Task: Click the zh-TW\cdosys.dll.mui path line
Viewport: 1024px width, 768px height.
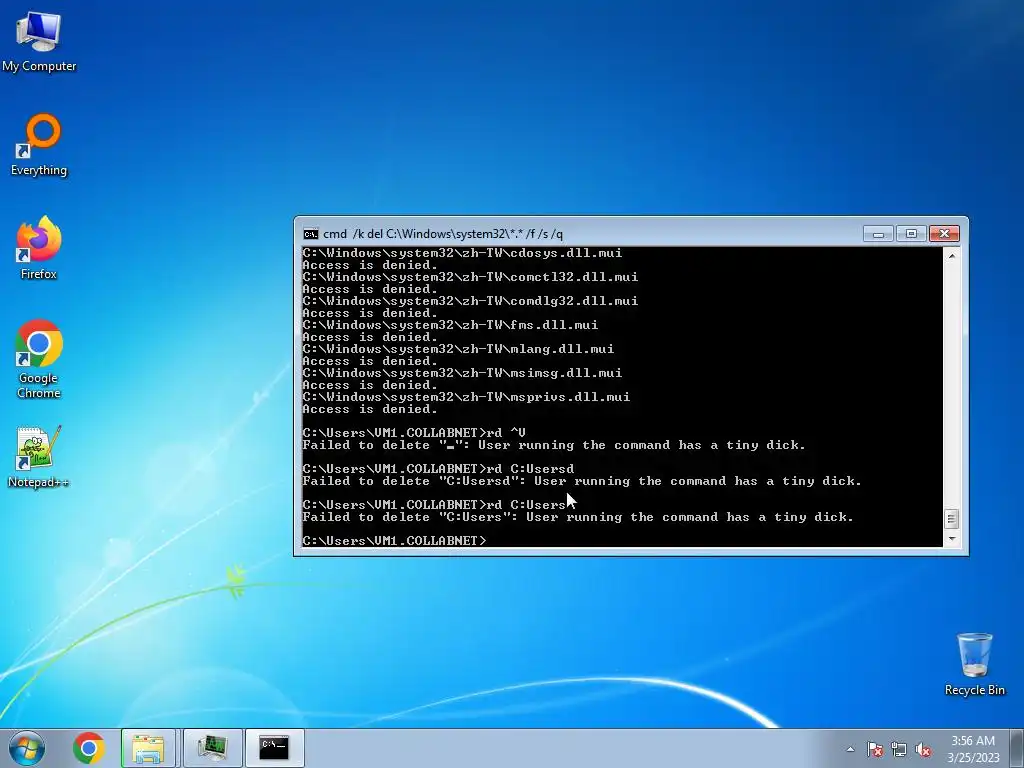Action: click(462, 253)
